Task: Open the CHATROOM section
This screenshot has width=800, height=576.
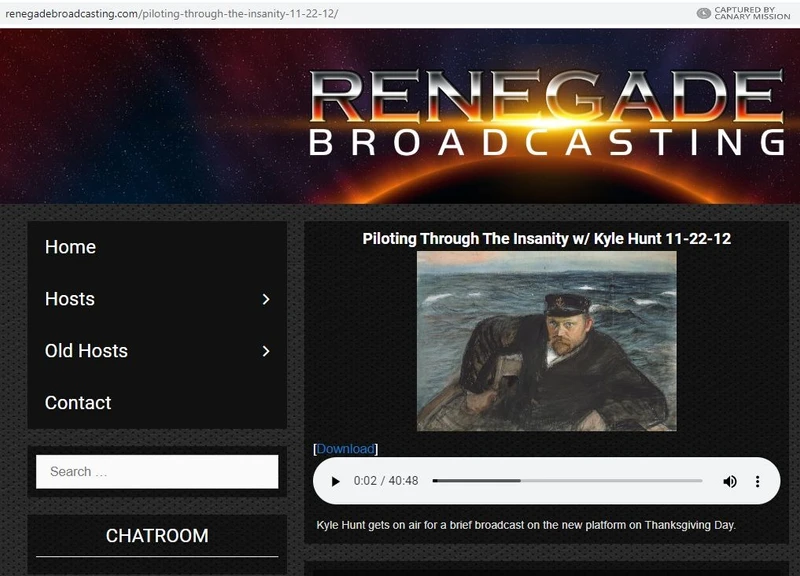Action: (x=157, y=537)
